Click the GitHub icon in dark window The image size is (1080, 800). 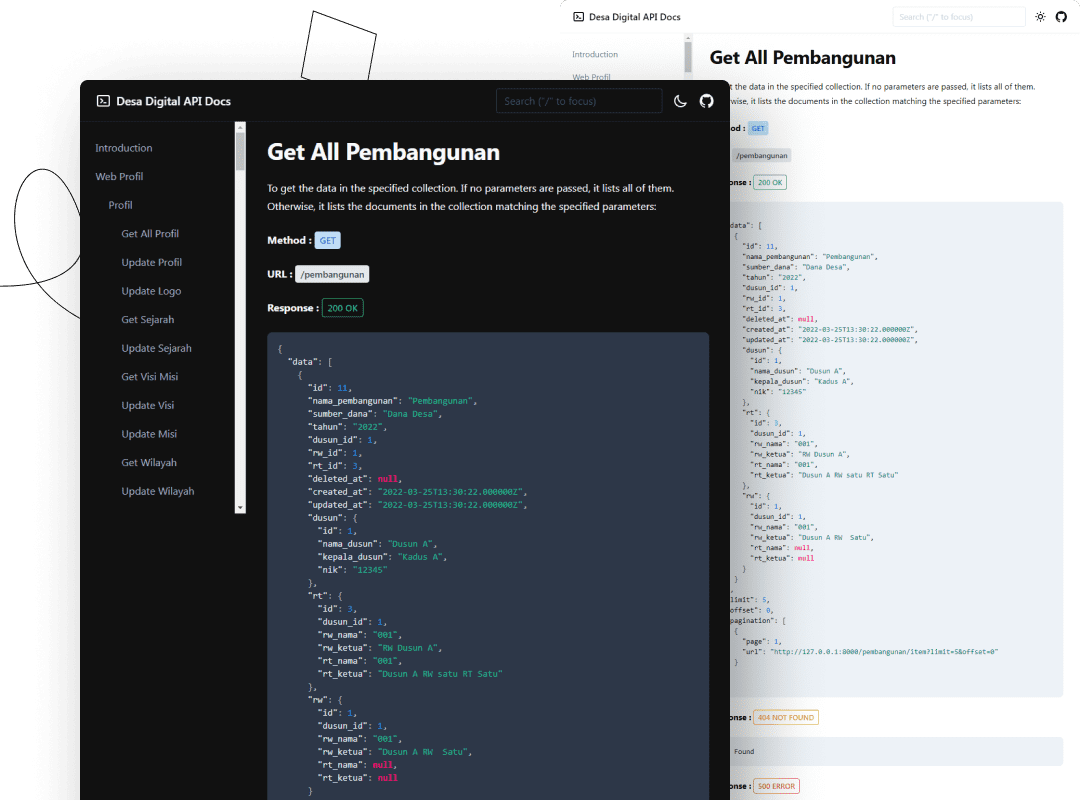[707, 101]
